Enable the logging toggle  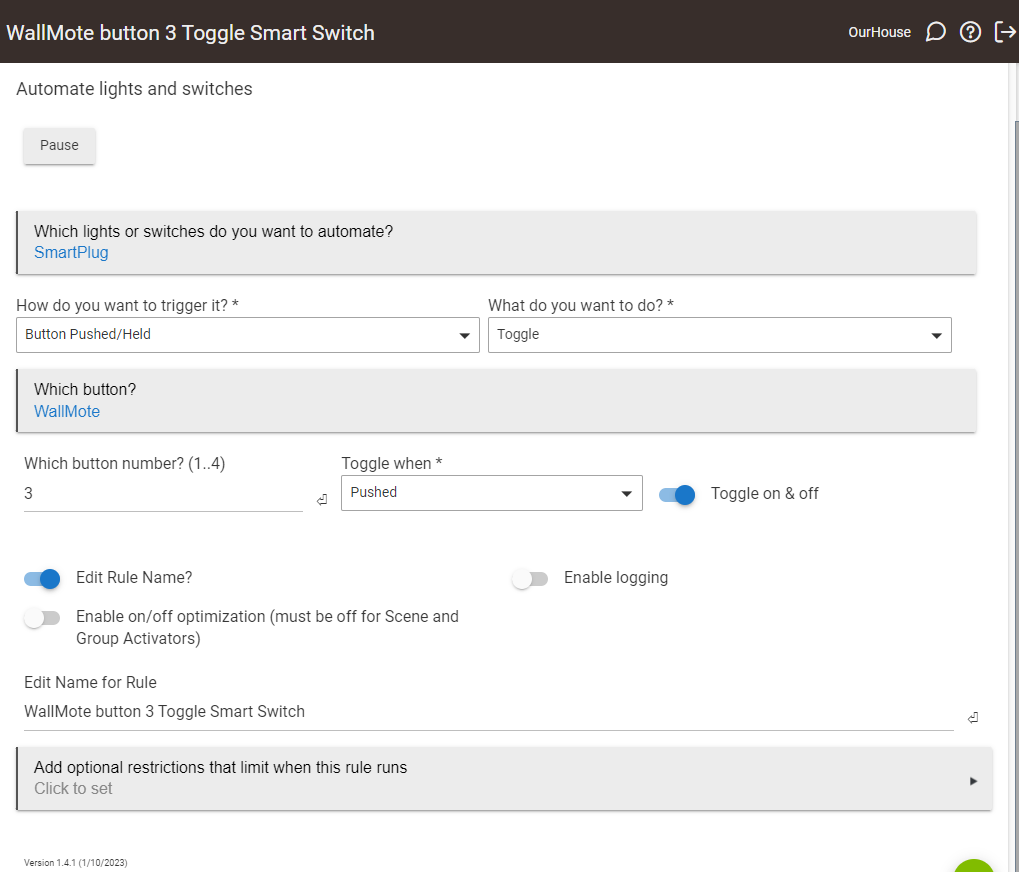[530, 579]
